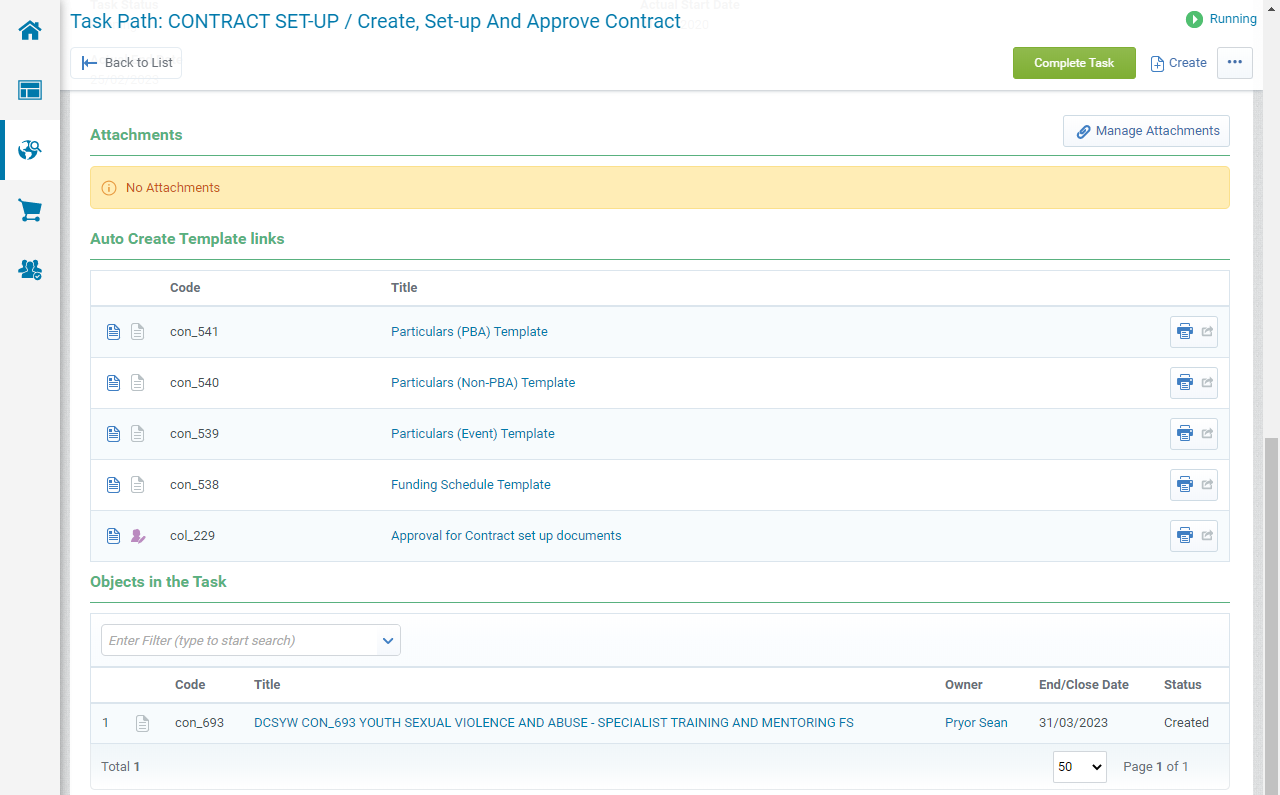1280x795 pixels.
Task: Click Back to List
Action: click(x=125, y=62)
